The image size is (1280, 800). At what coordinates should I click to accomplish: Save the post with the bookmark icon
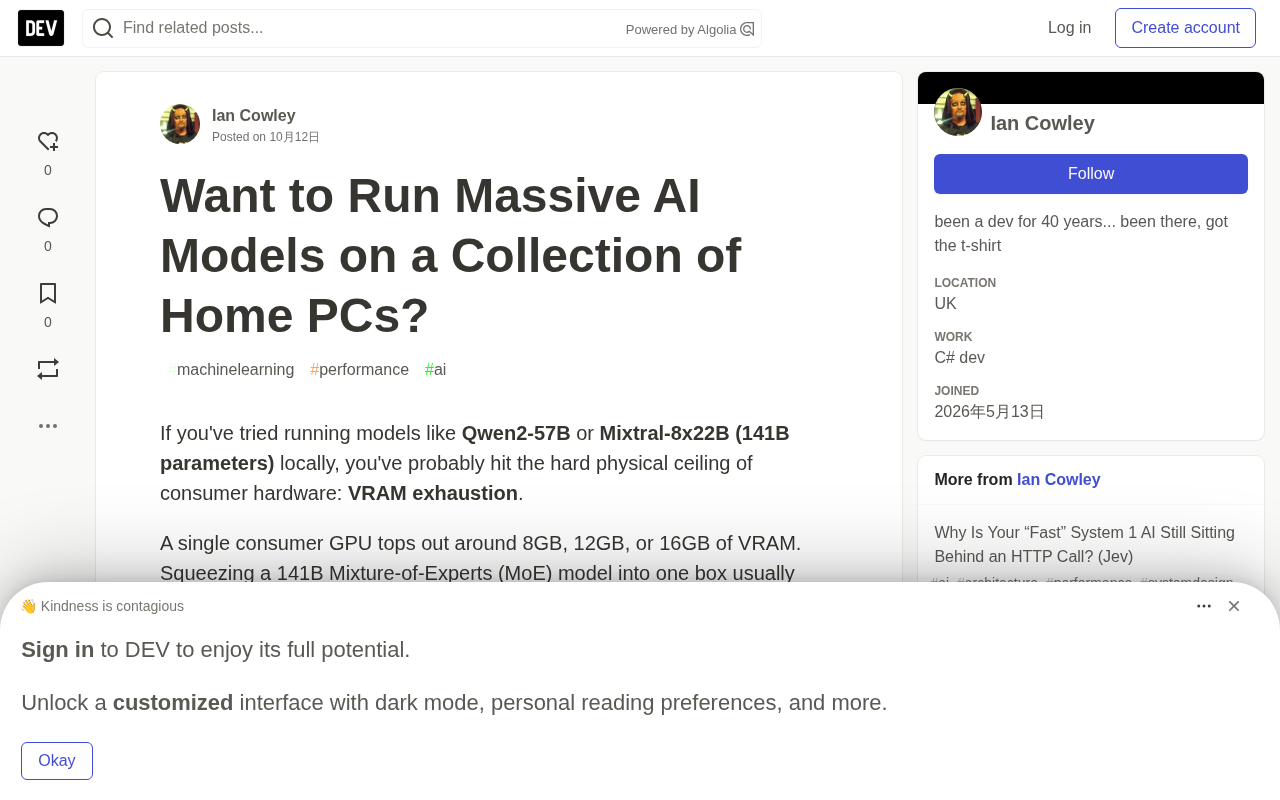(48, 293)
